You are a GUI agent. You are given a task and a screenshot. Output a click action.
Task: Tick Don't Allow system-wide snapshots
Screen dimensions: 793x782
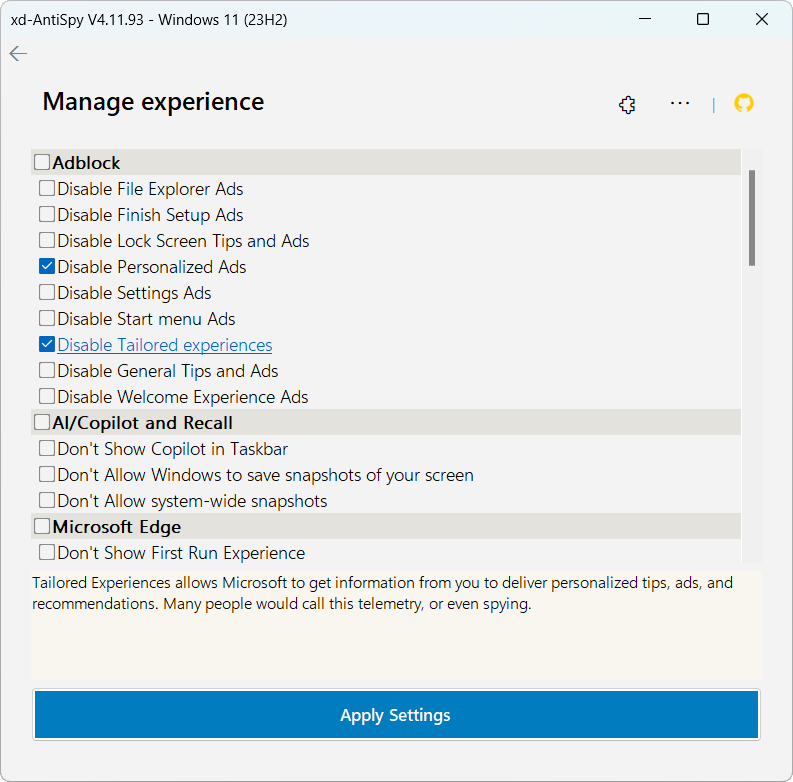(47, 501)
